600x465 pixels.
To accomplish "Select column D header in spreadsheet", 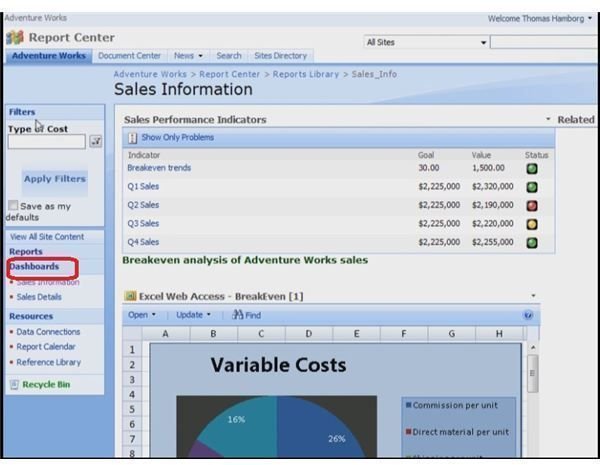I will coord(308,334).
